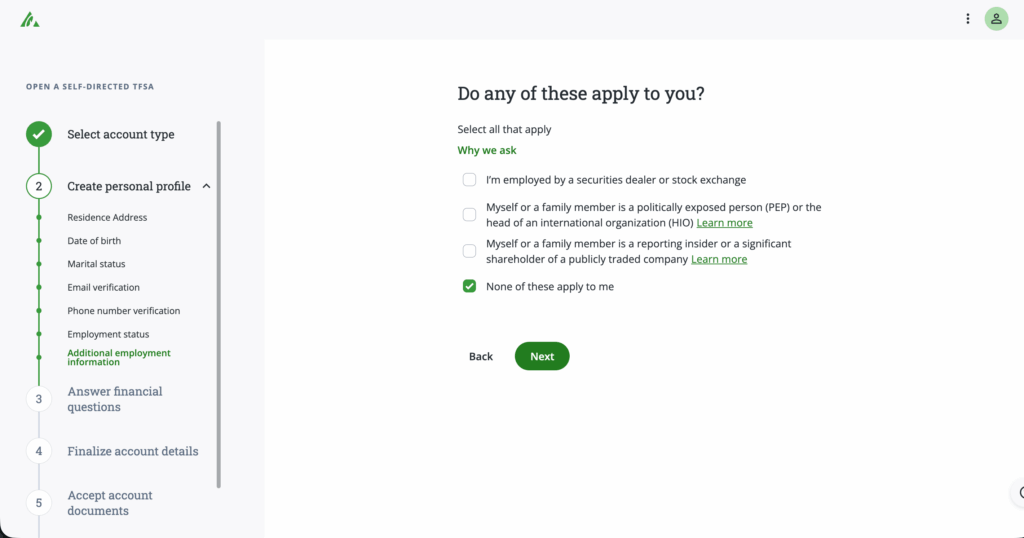This screenshot has width=1024, height=538.
Task: Click the green mountain logo icon
Action: pos(30,19)
